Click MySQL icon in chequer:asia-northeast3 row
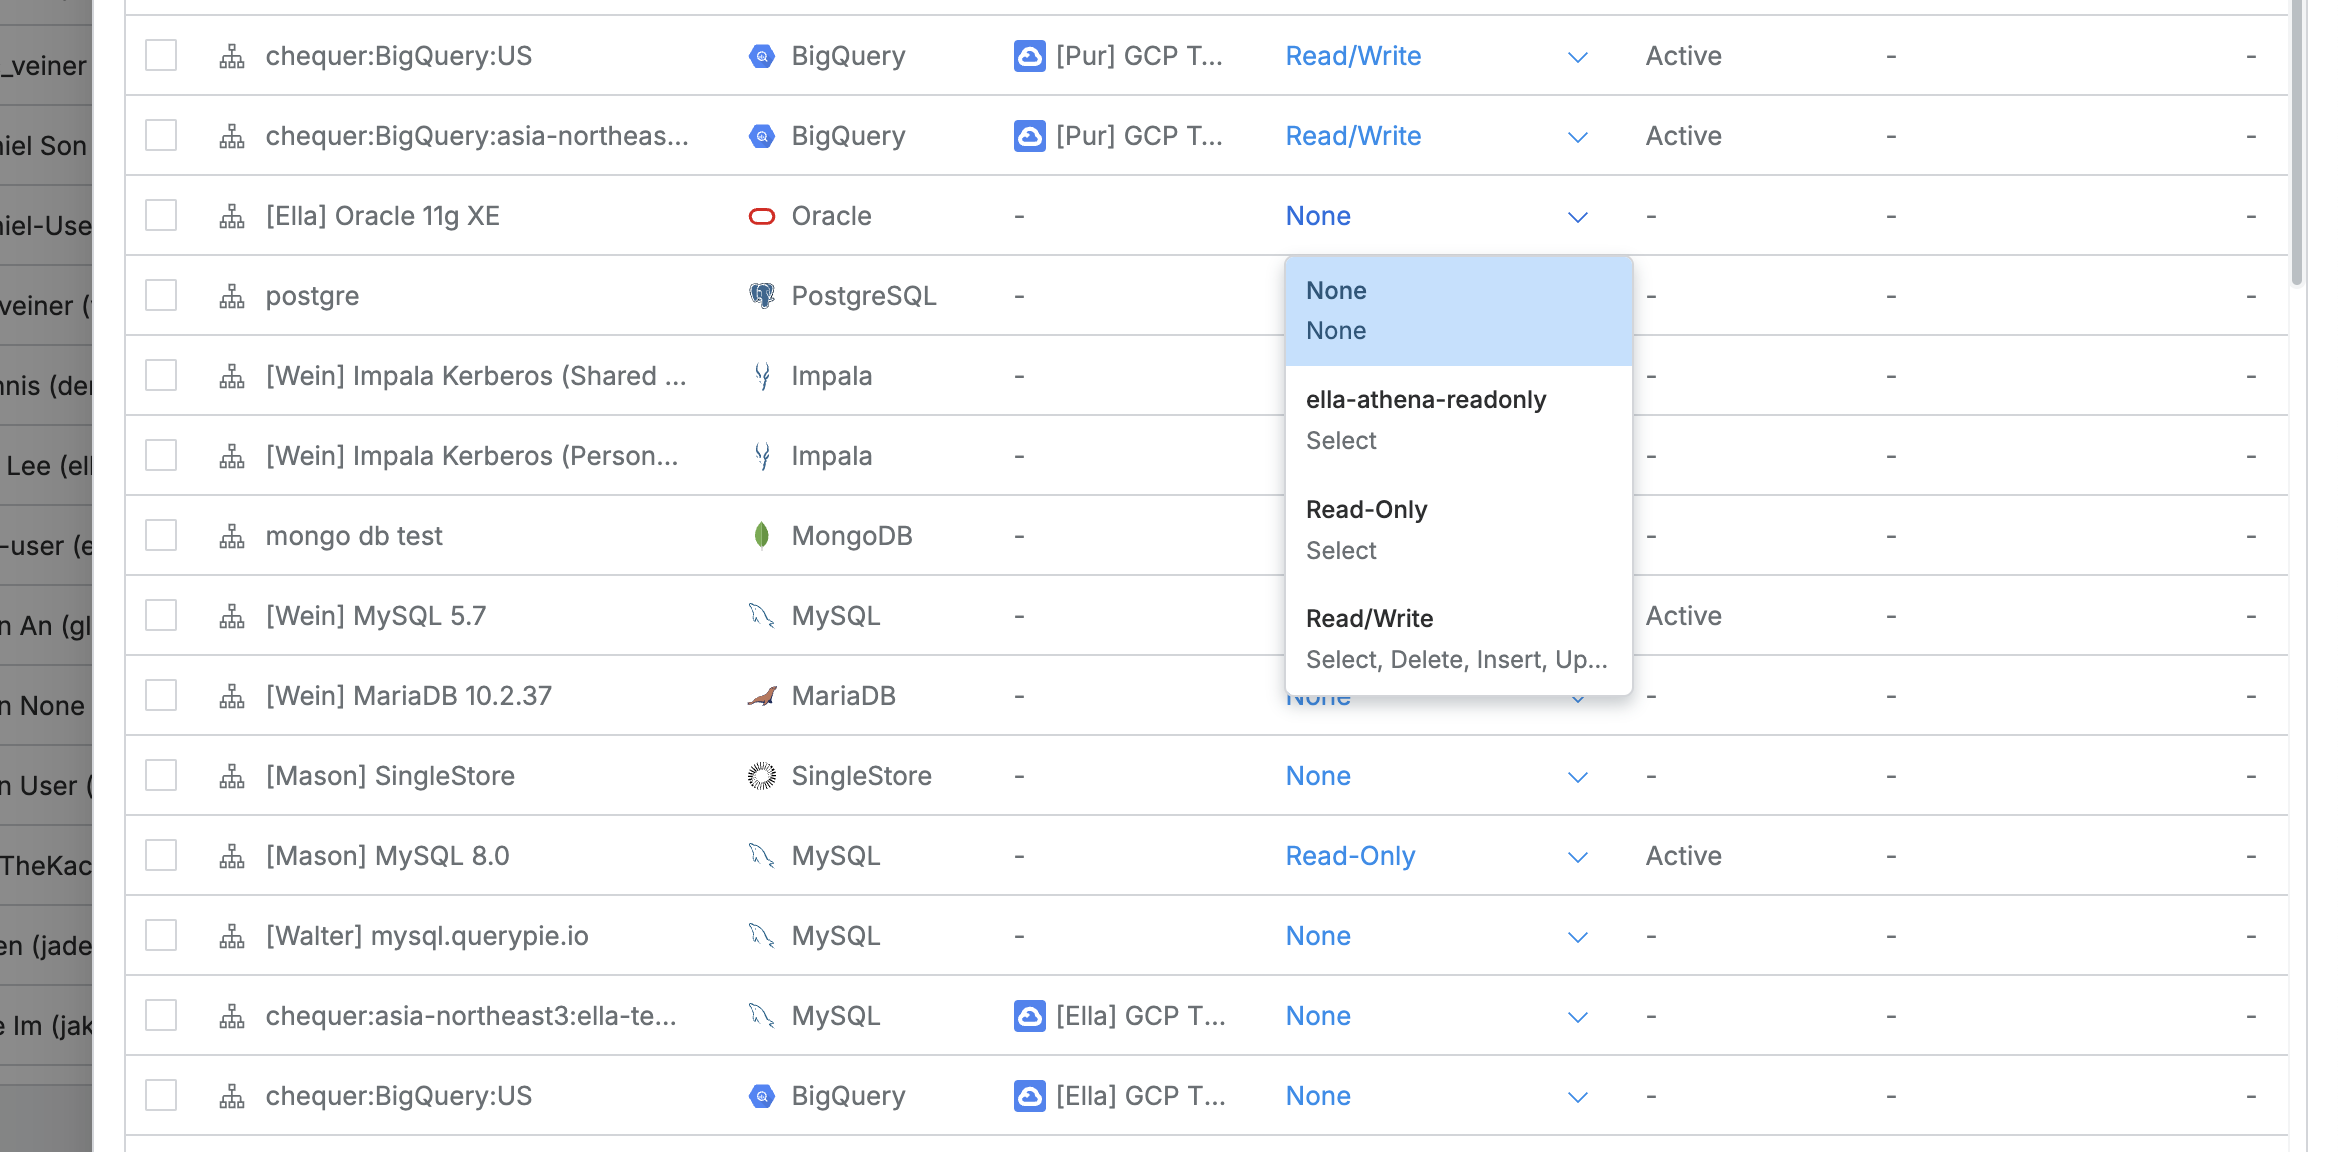This screenshot has height=1152, width=2338. click(x=762, y=1016)
